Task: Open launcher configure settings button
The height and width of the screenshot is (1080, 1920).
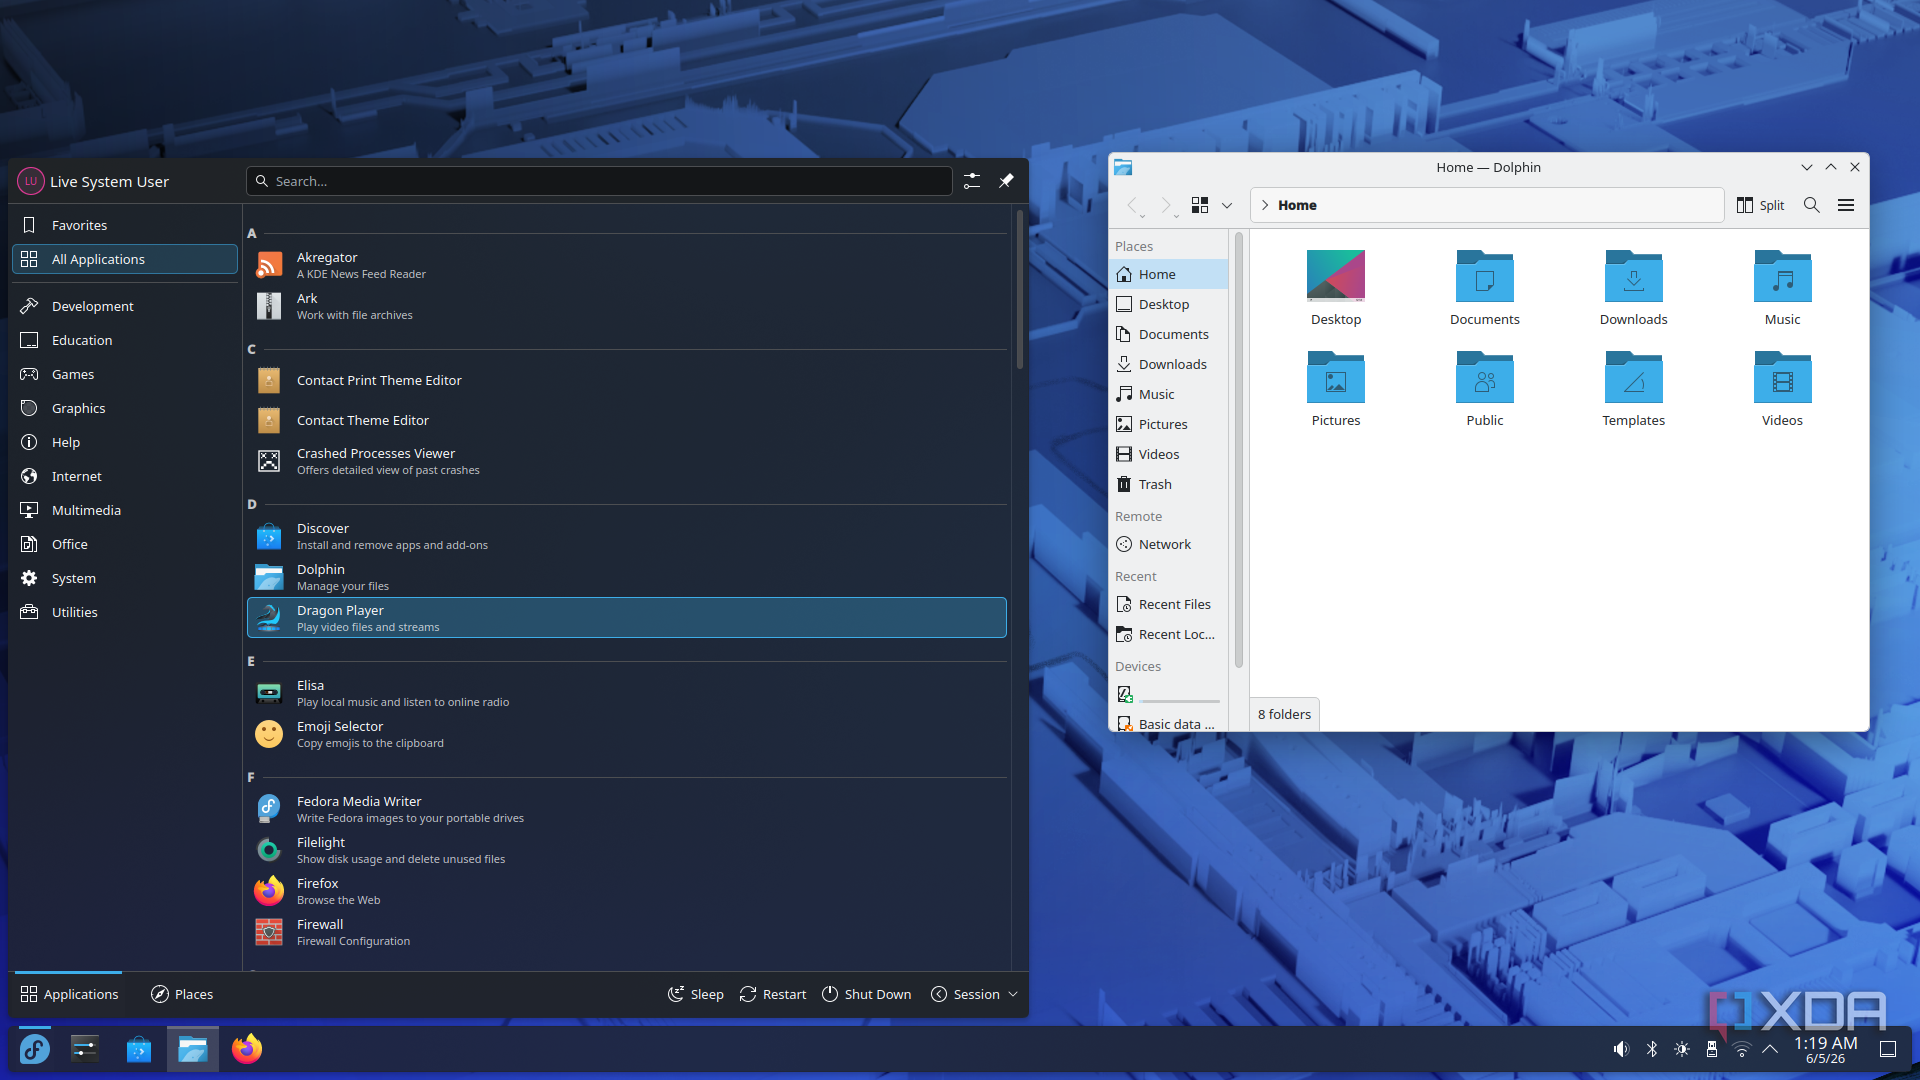Action: pos(972,181)
